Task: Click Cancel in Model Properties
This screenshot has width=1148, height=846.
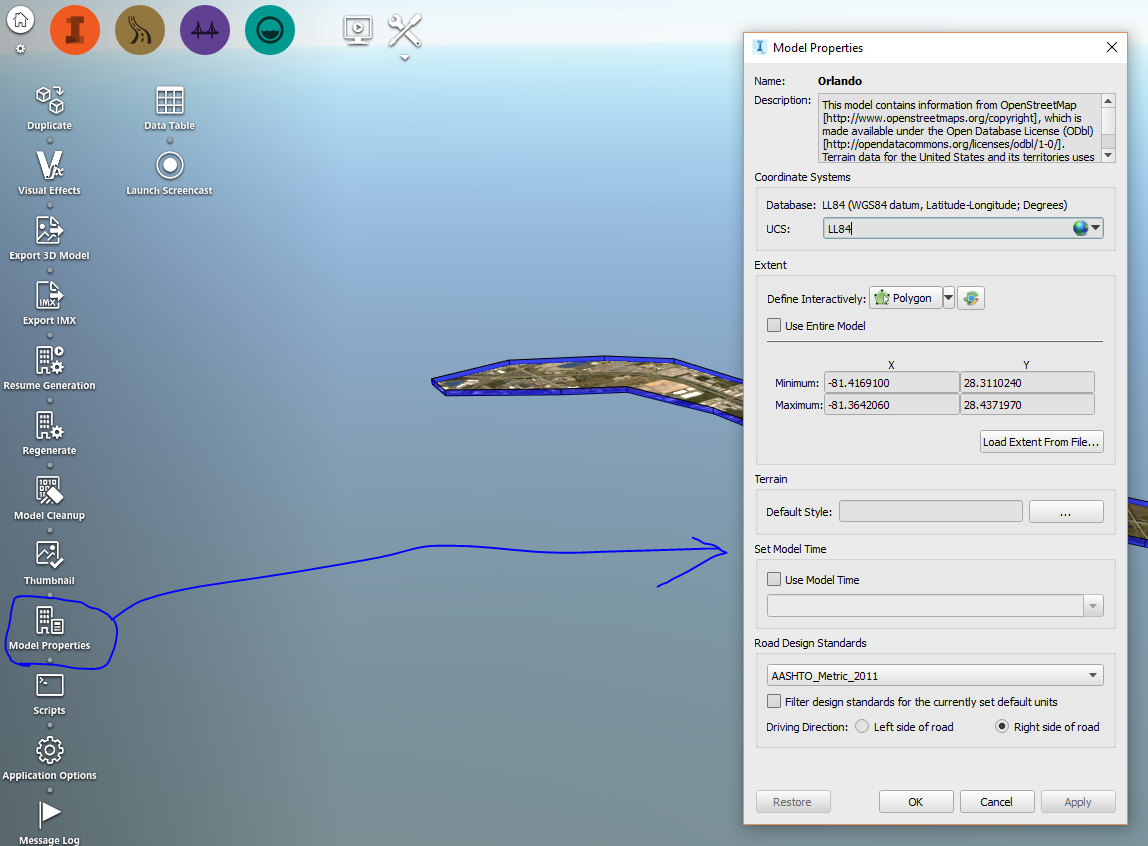Action: (x=996, y=801)
